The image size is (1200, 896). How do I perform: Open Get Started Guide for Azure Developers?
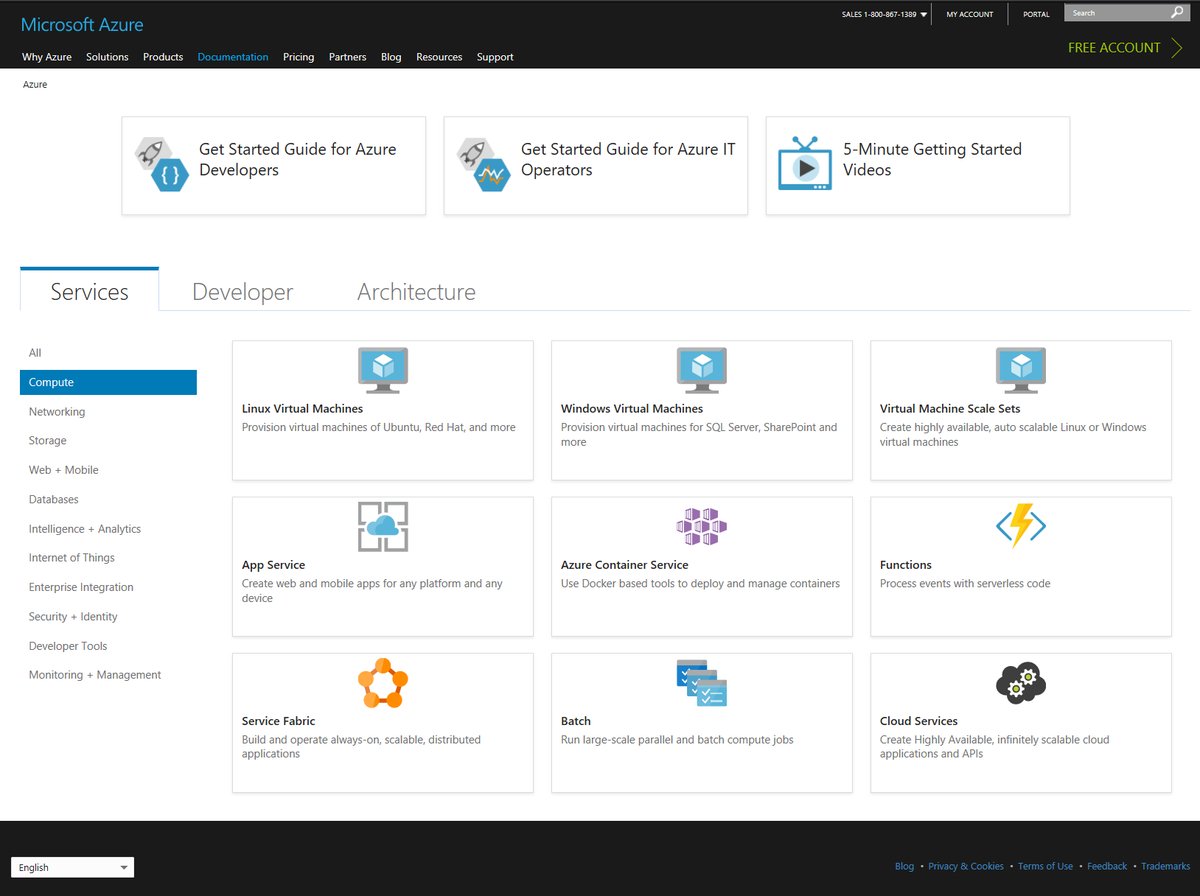tap(274, 166)
